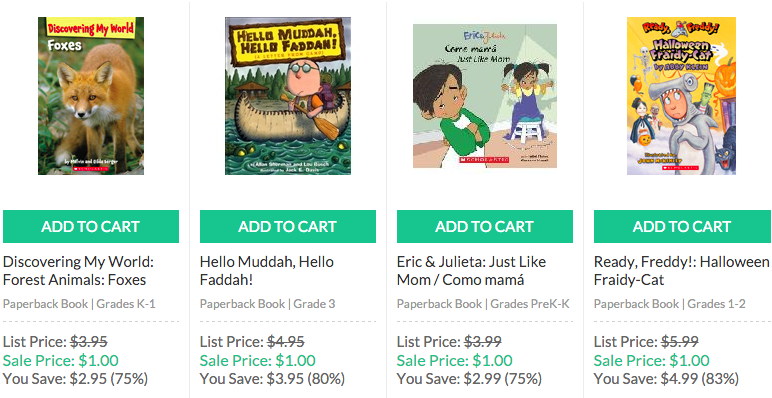This screenshot has width=772, height=398.
Task: Click the You Save $2.99 (75%) text
Action: pos(469,379)
